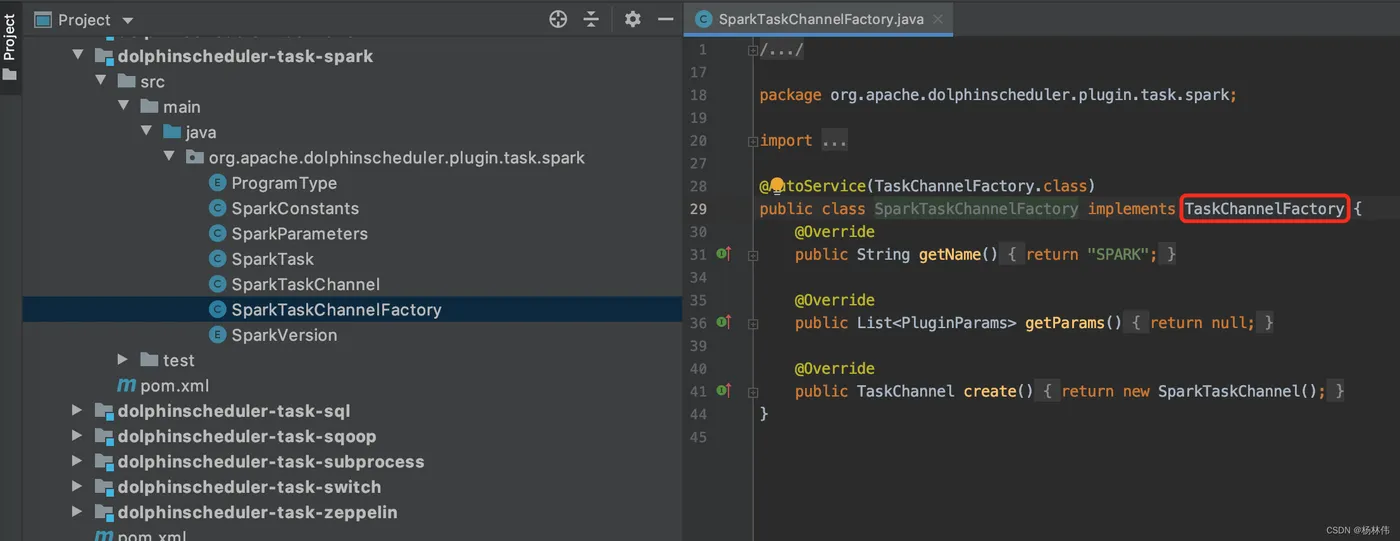Open Project panel settings gear
The width and height of the screenshot is (1400, 541).
(x=633, y=19)
